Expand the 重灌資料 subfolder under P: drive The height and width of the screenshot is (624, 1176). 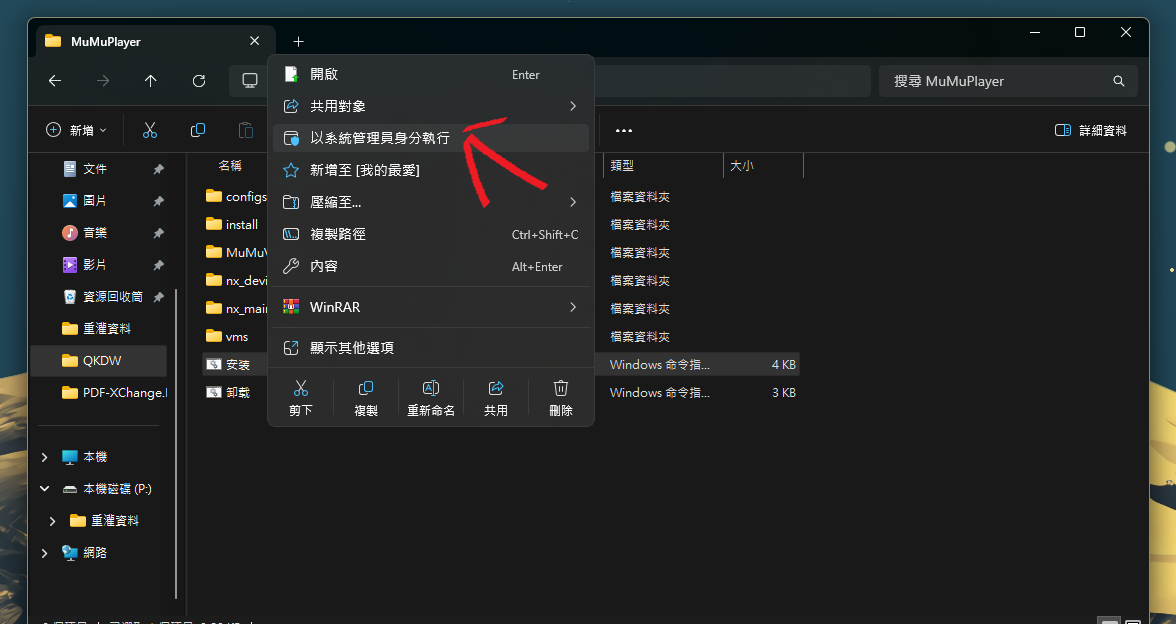[52, 520]
